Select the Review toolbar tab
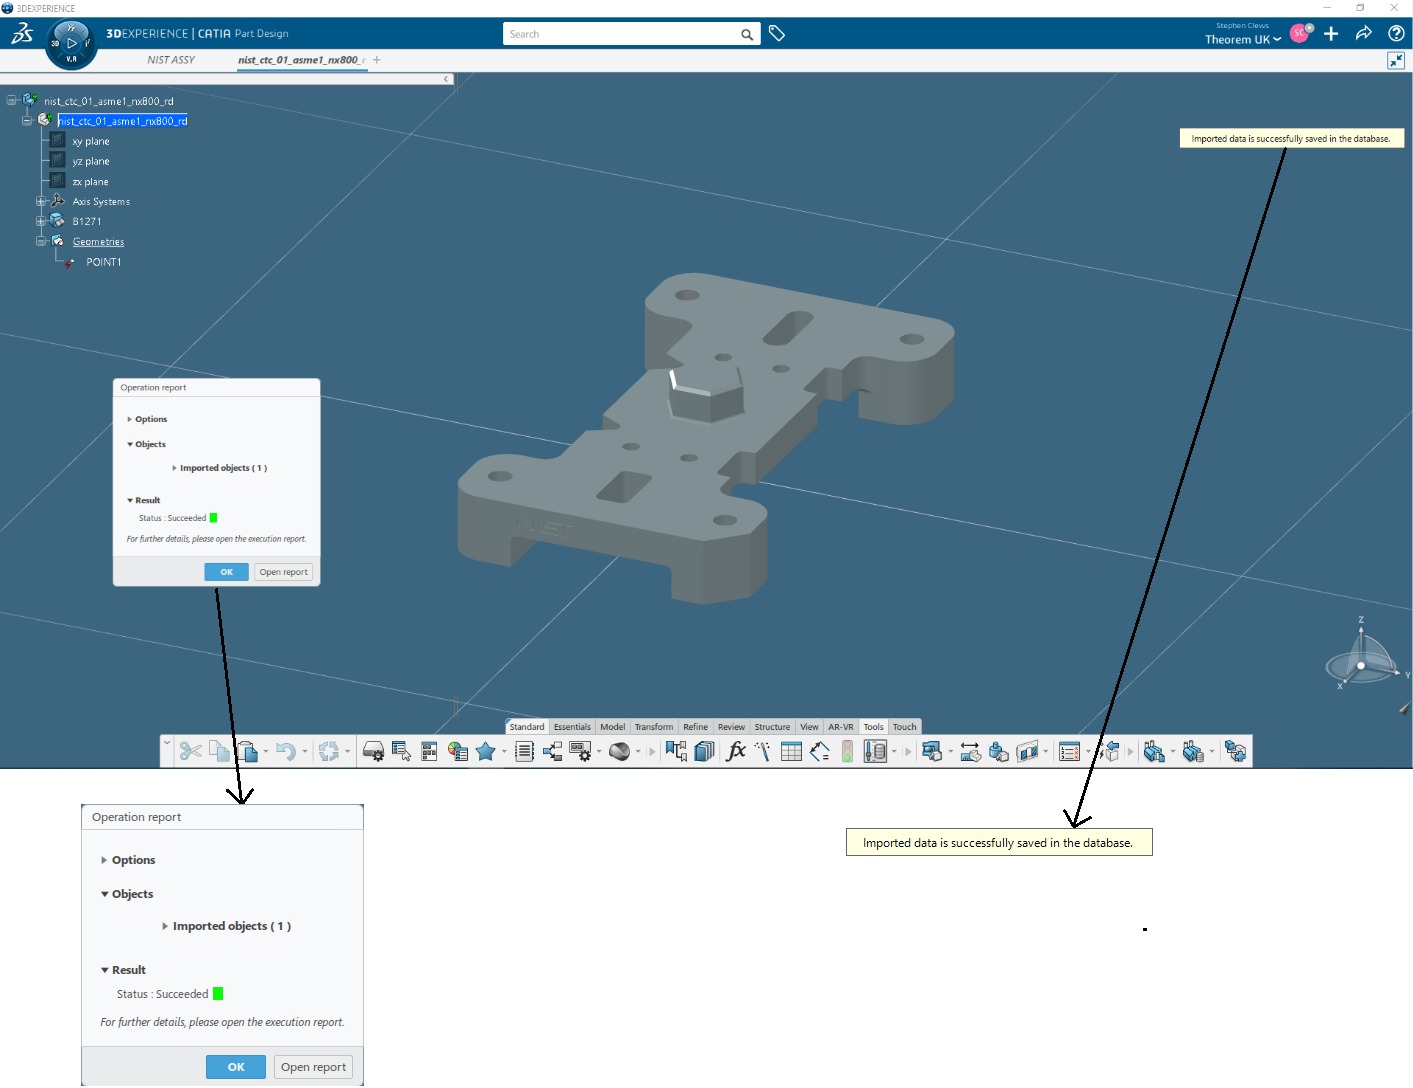The height and width of the screenshot is (1088, 1413). (731, 727)
